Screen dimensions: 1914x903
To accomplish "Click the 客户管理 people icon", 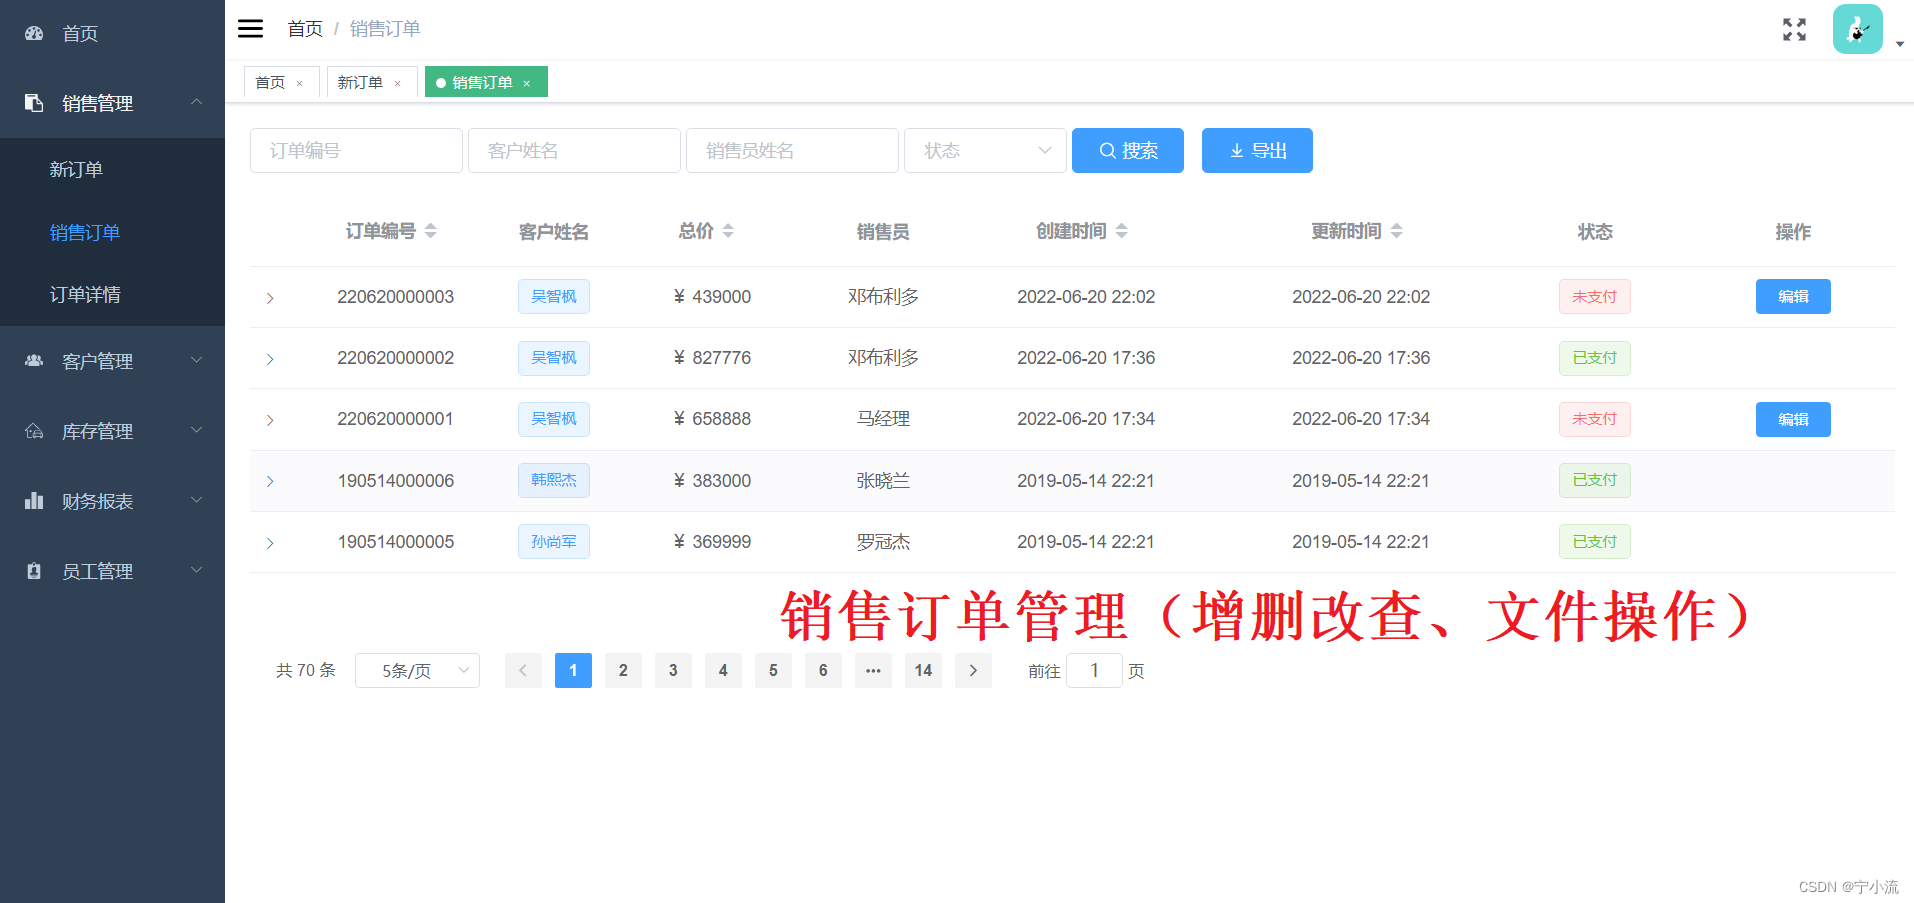I will pos(34,361).
